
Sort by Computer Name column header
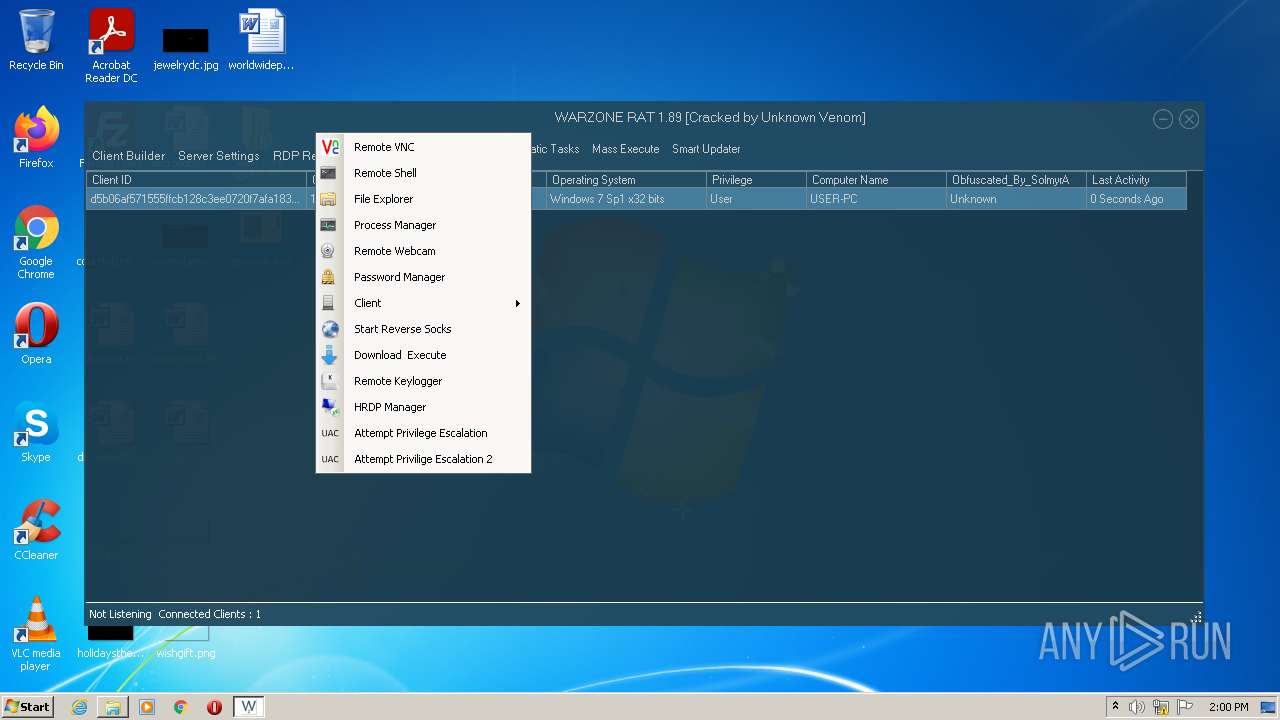point(876,180)
